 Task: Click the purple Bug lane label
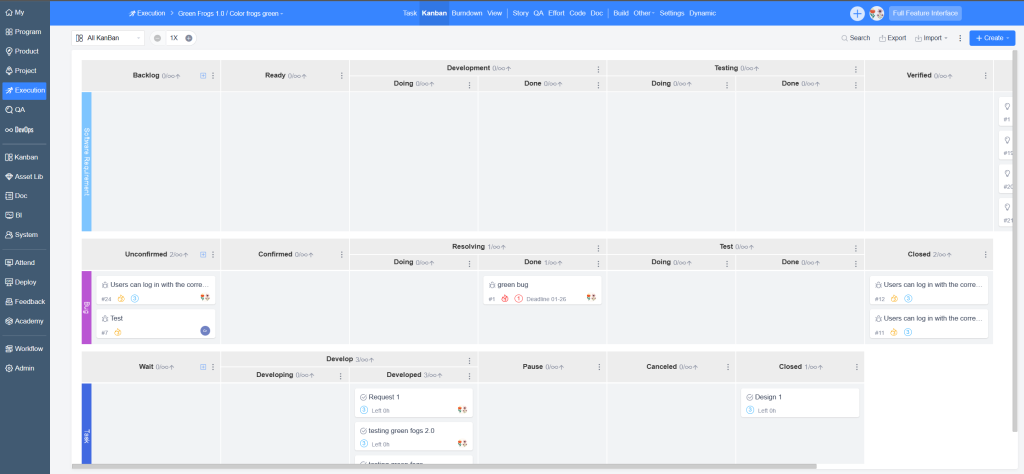pyautogui.click(x=87, y=307)
